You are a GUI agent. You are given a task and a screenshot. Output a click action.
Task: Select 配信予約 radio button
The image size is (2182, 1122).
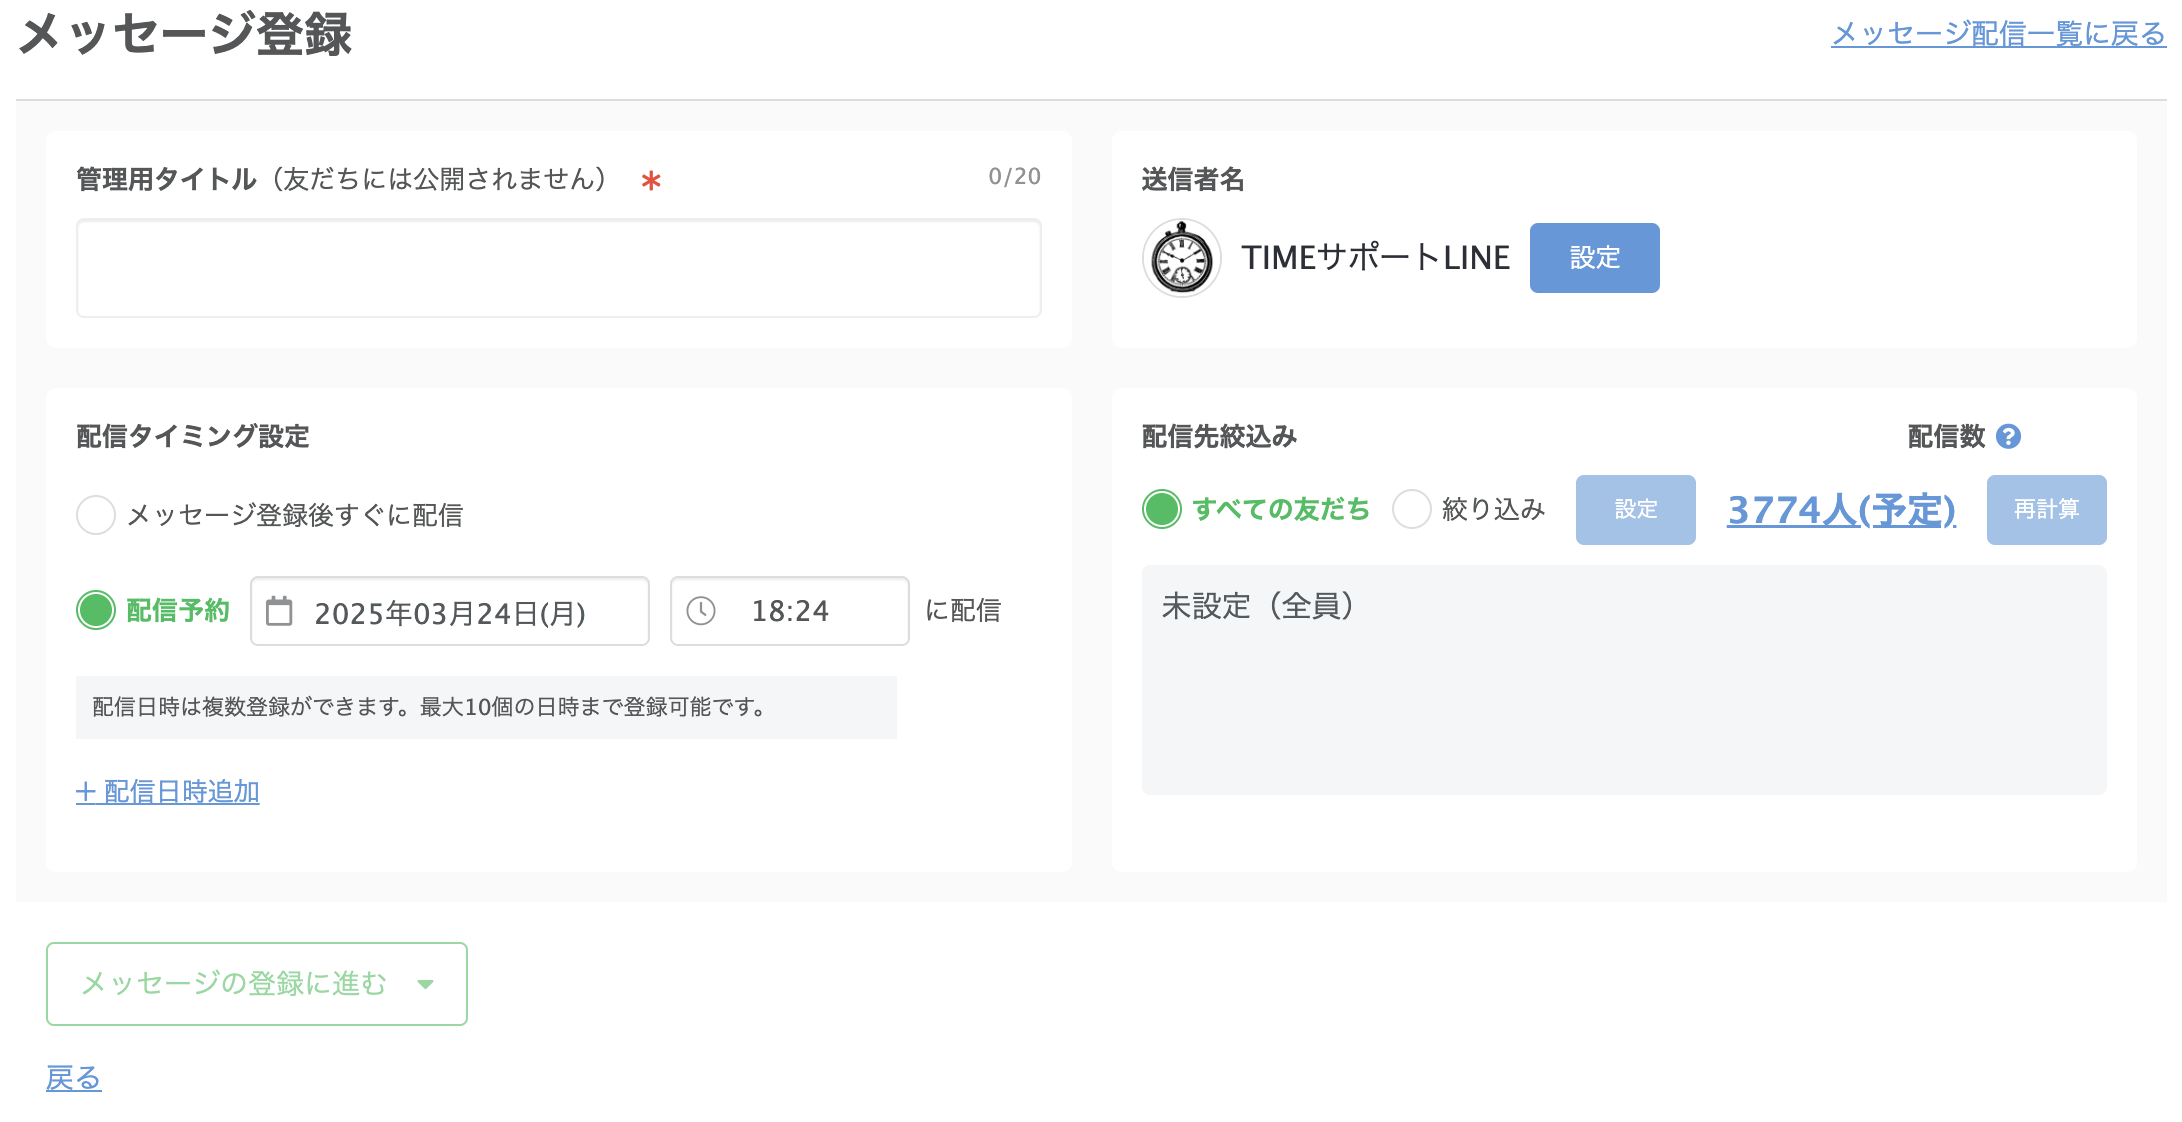[96, 610]
